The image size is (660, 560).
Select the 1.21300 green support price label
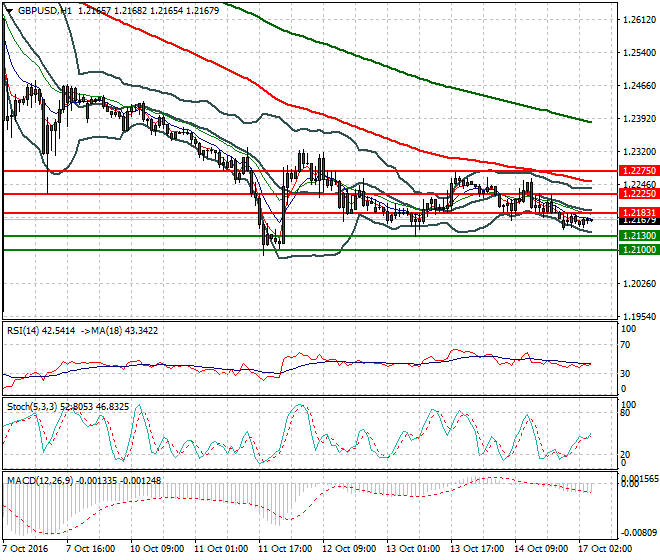pos(639,236)
